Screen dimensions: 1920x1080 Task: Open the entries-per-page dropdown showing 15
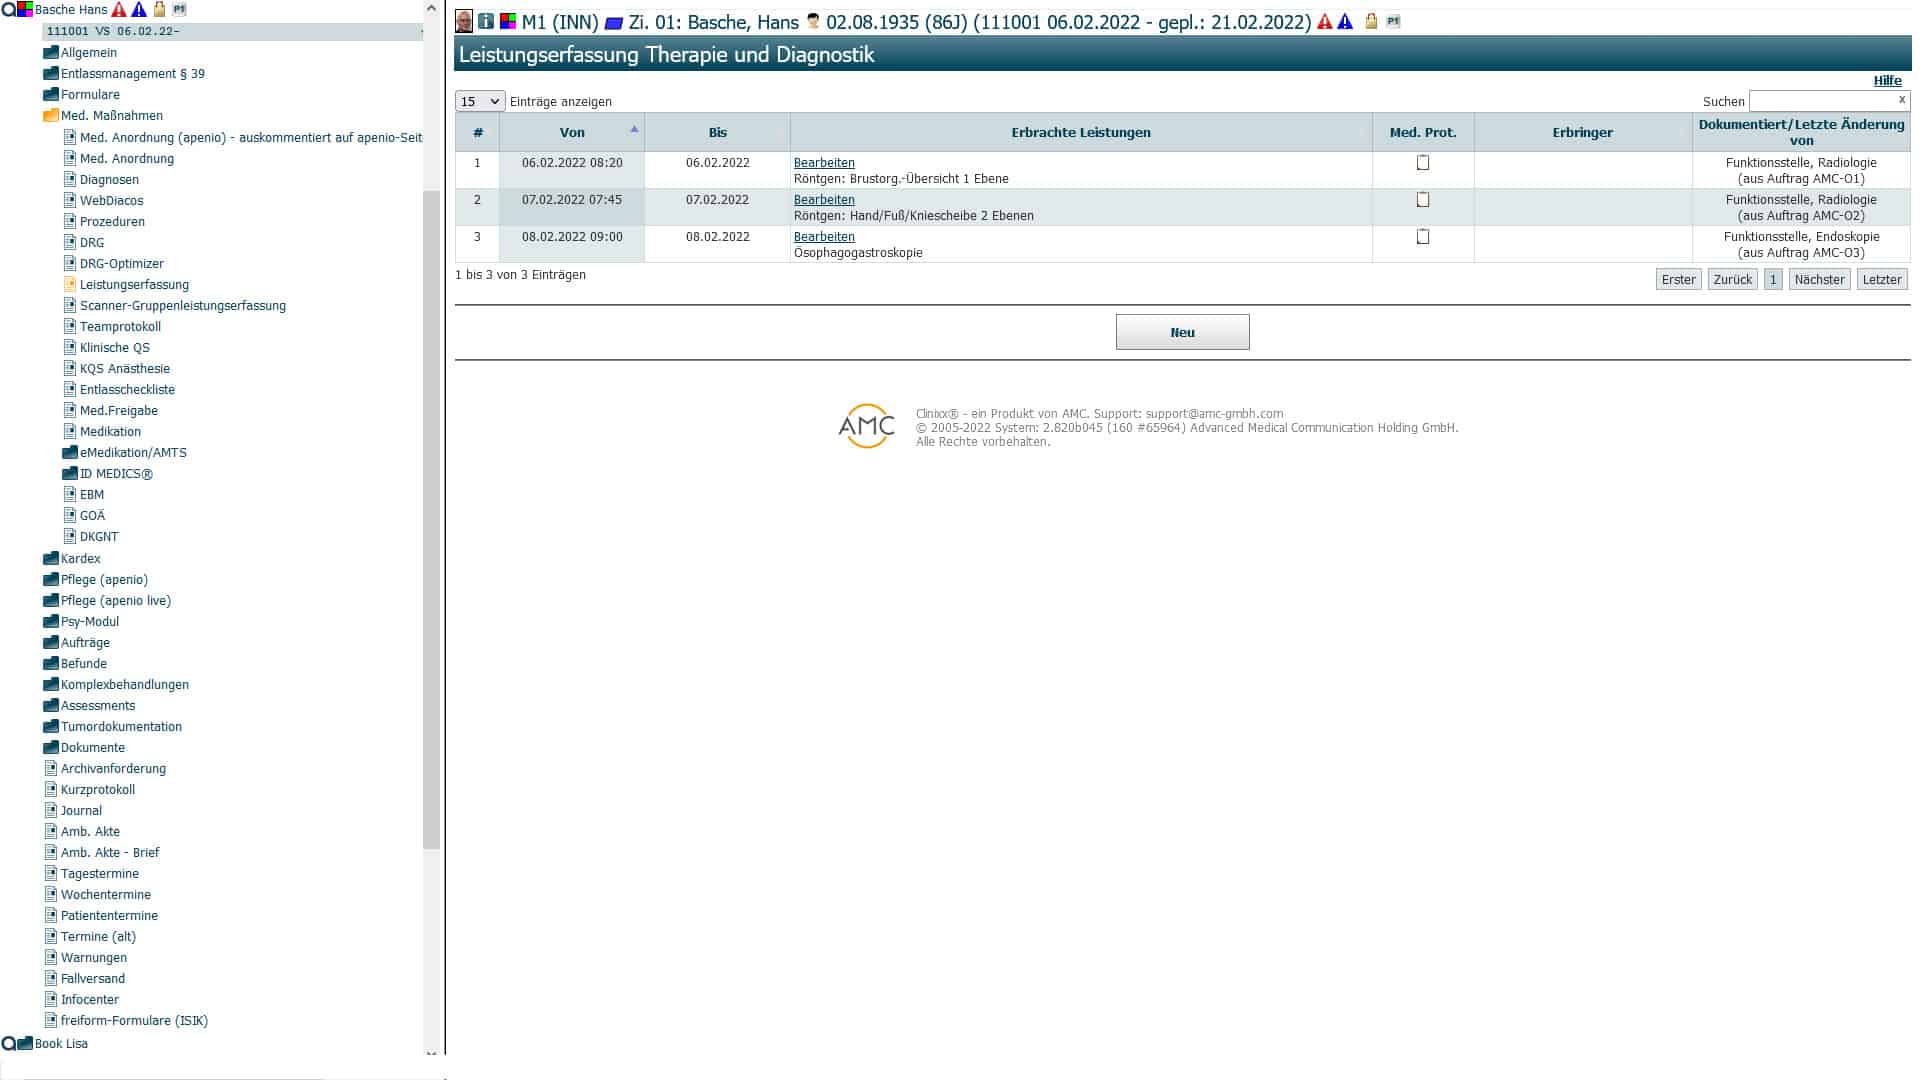point(480,101)
